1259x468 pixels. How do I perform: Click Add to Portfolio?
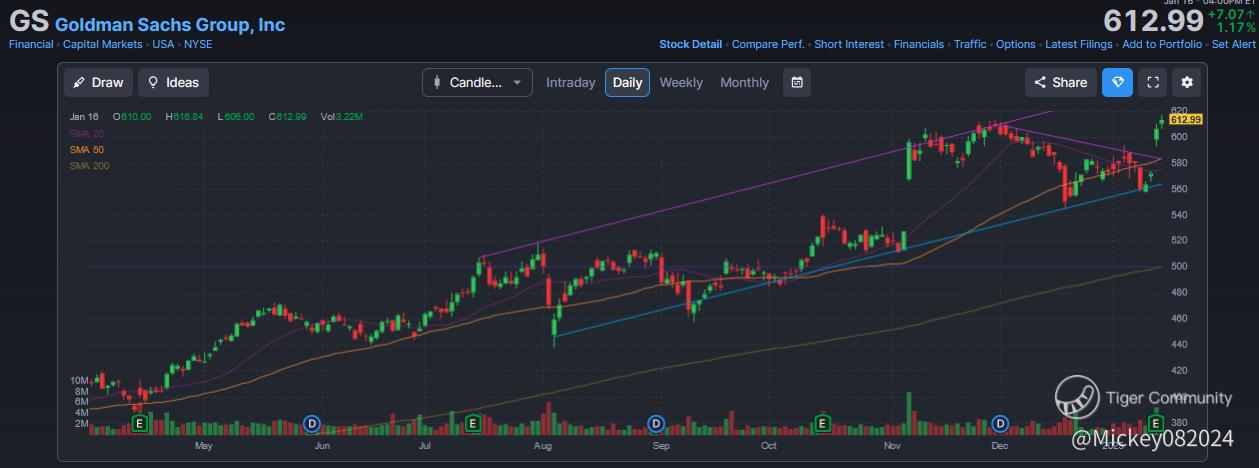1162,44
